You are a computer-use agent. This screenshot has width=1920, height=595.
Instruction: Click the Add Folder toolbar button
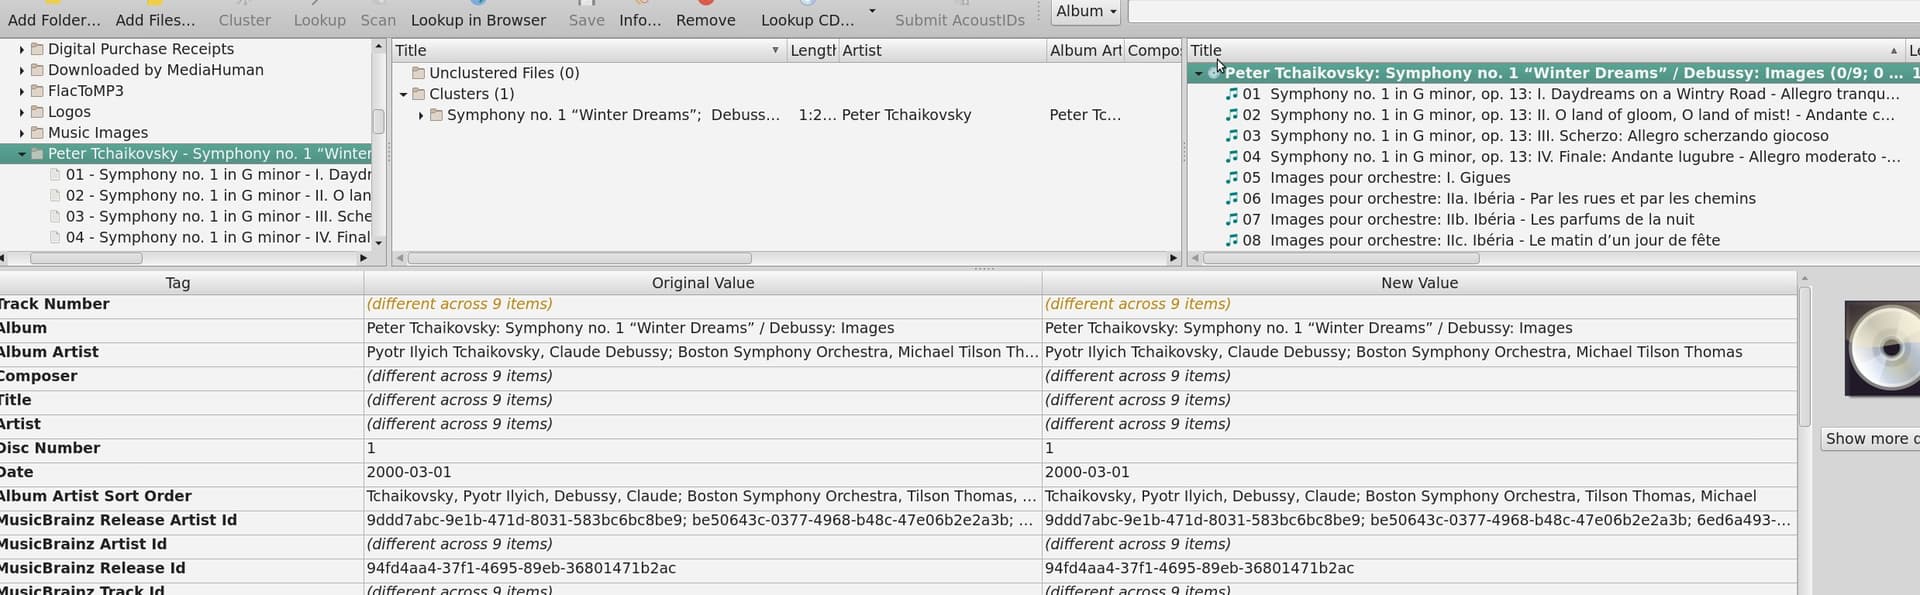54,20
